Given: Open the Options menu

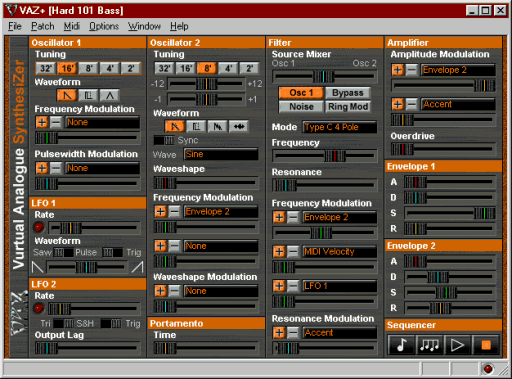Looking at the screenshot, I should [x=104, y=26].
